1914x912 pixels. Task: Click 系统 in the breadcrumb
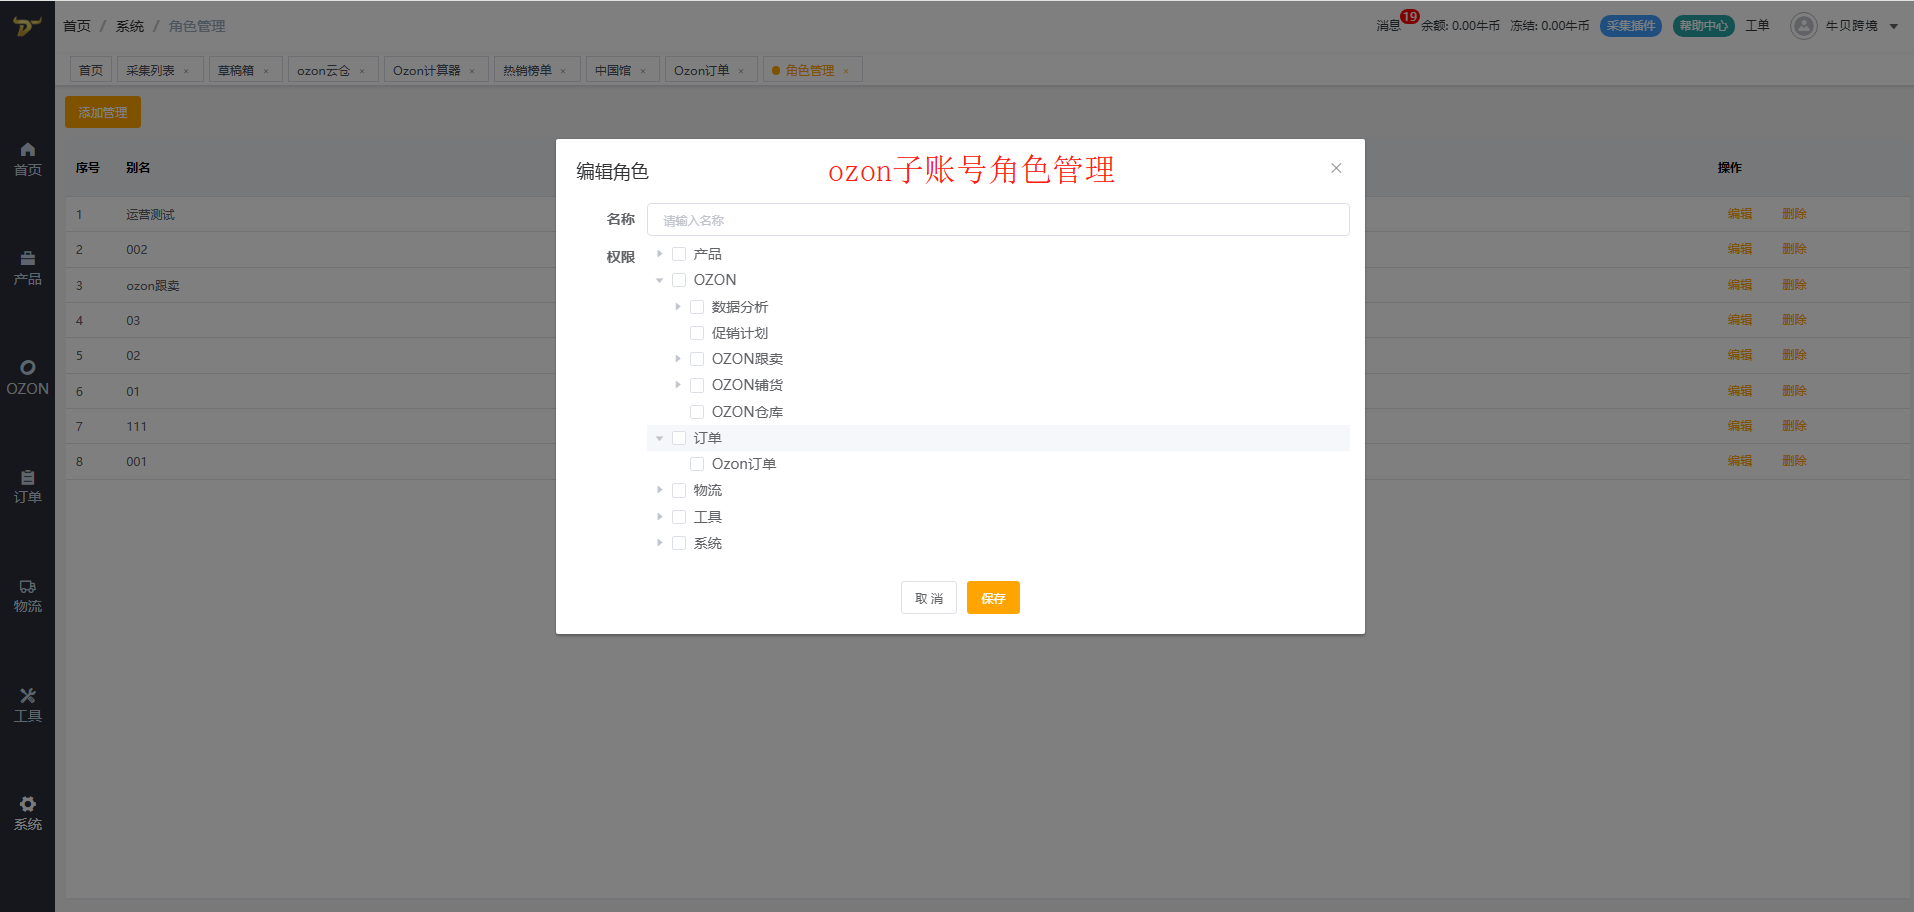pos(130,26)
